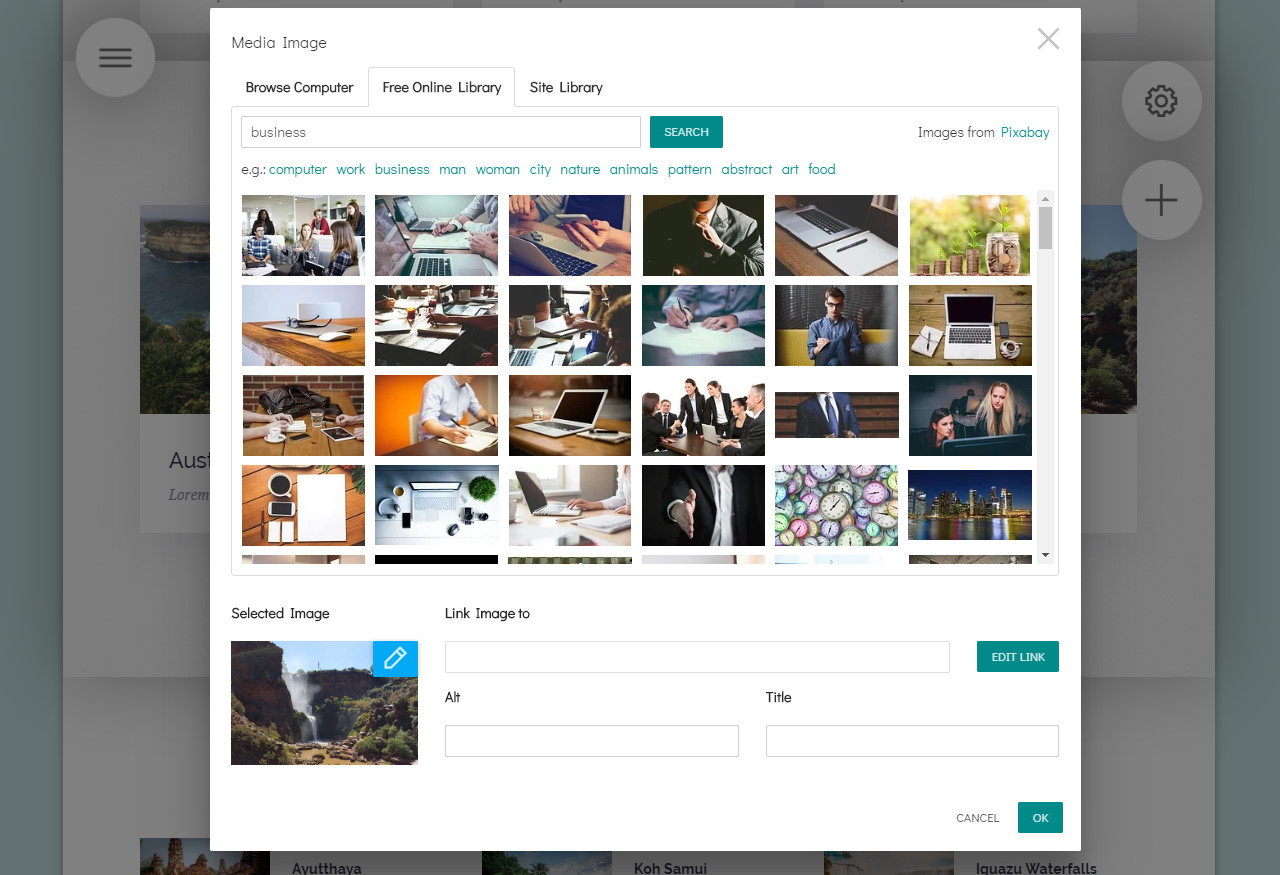
Task: Click the 'food' example keyword
Action: tap(822, 169)
